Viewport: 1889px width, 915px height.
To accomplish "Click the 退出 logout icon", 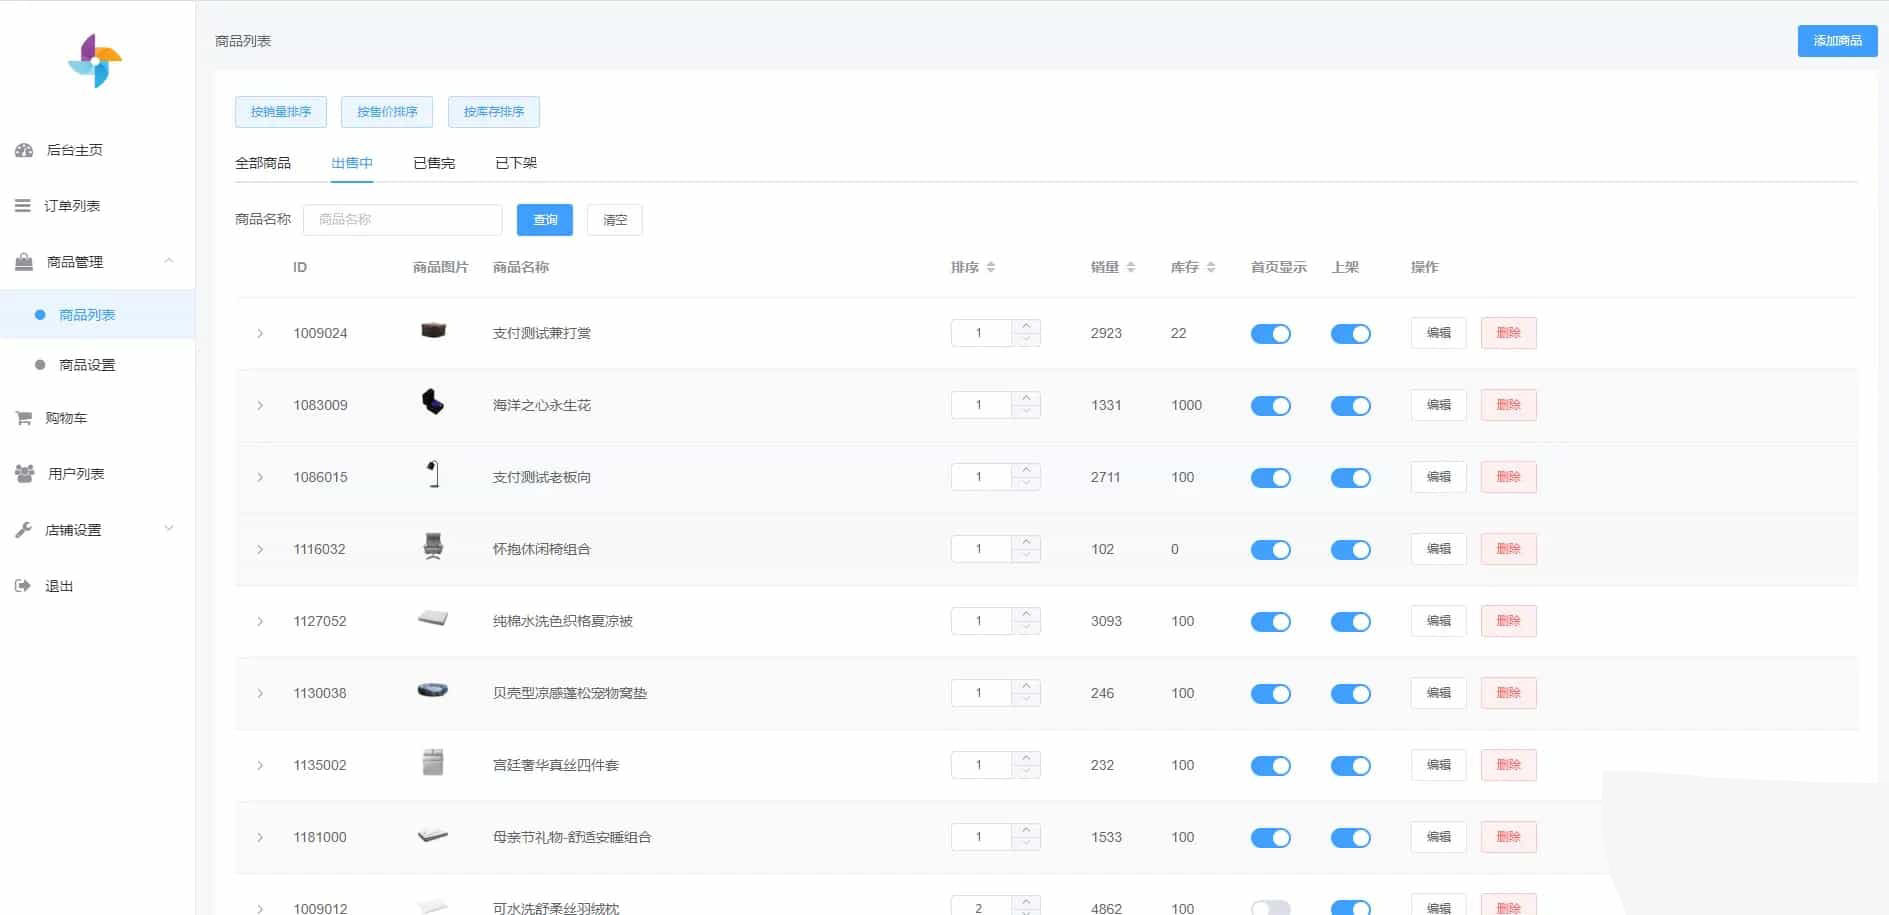I will (x=22, y=586).
